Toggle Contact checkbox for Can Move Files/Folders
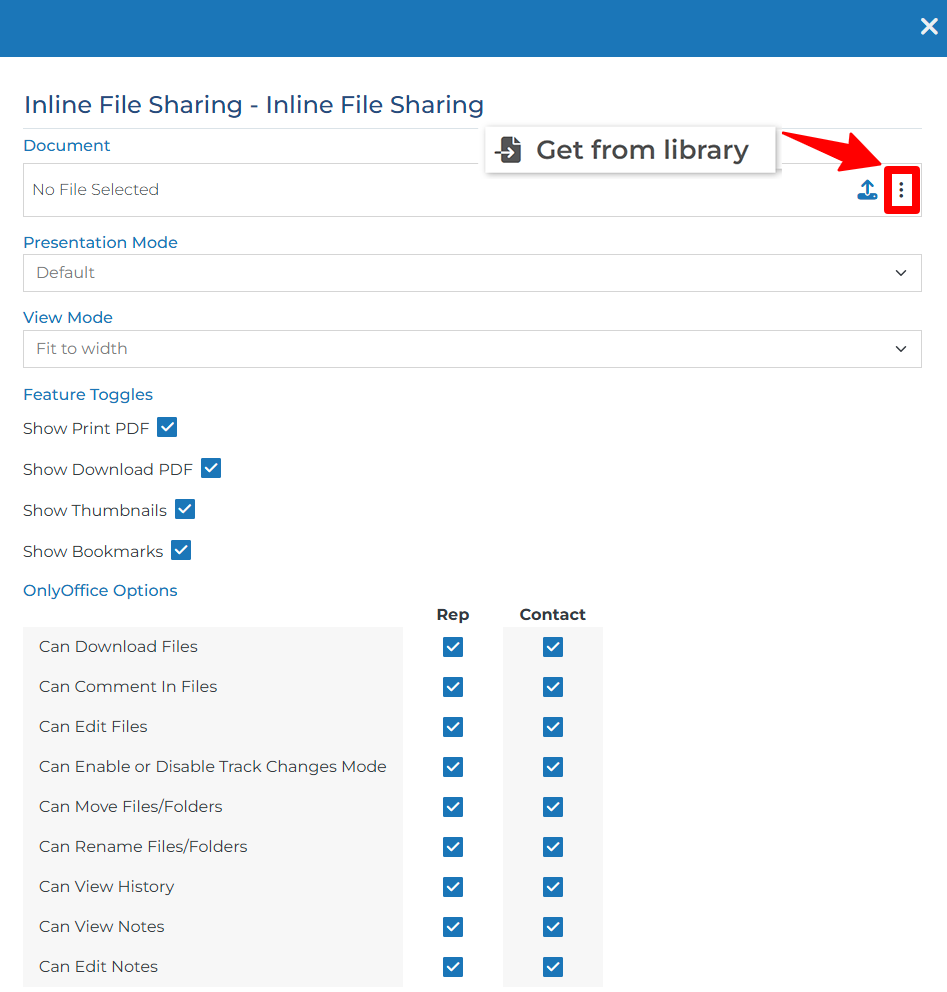The width and height of the screenshot is (947, 992). coord(553,807)
